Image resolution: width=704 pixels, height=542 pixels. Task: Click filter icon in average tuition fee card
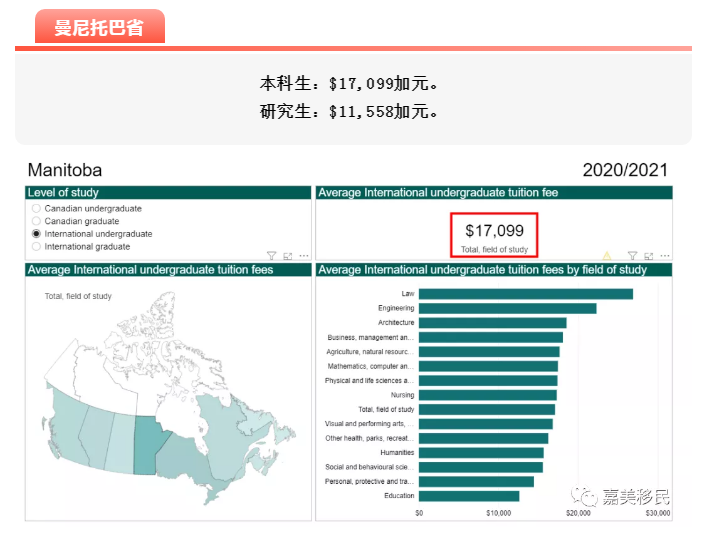coord(632,256)
